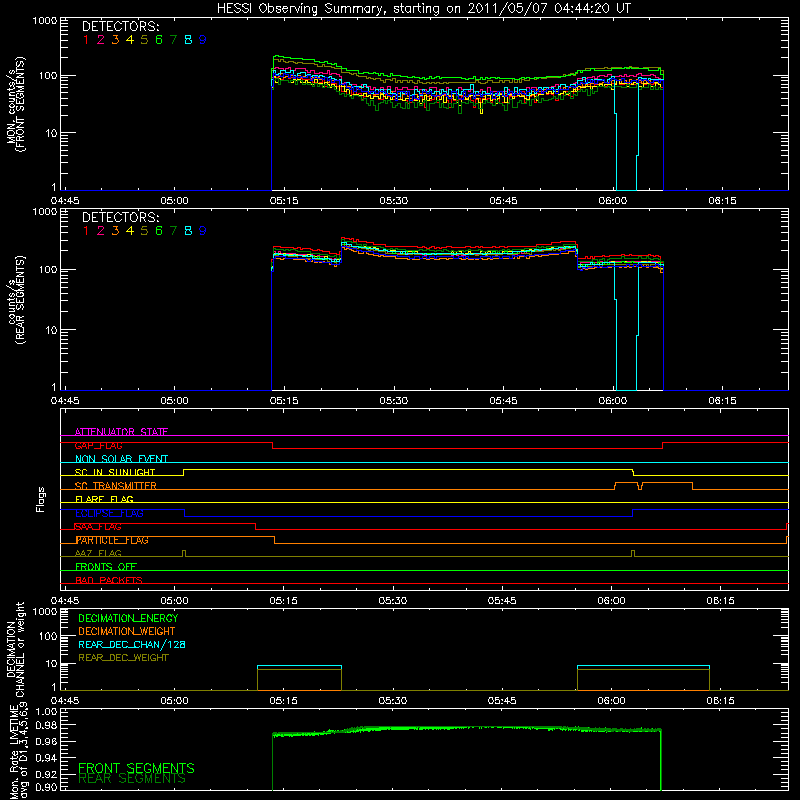Pick detector 9 legend in rear segments plot
Viewport: 800px width, 800px height.
(203, 231)
